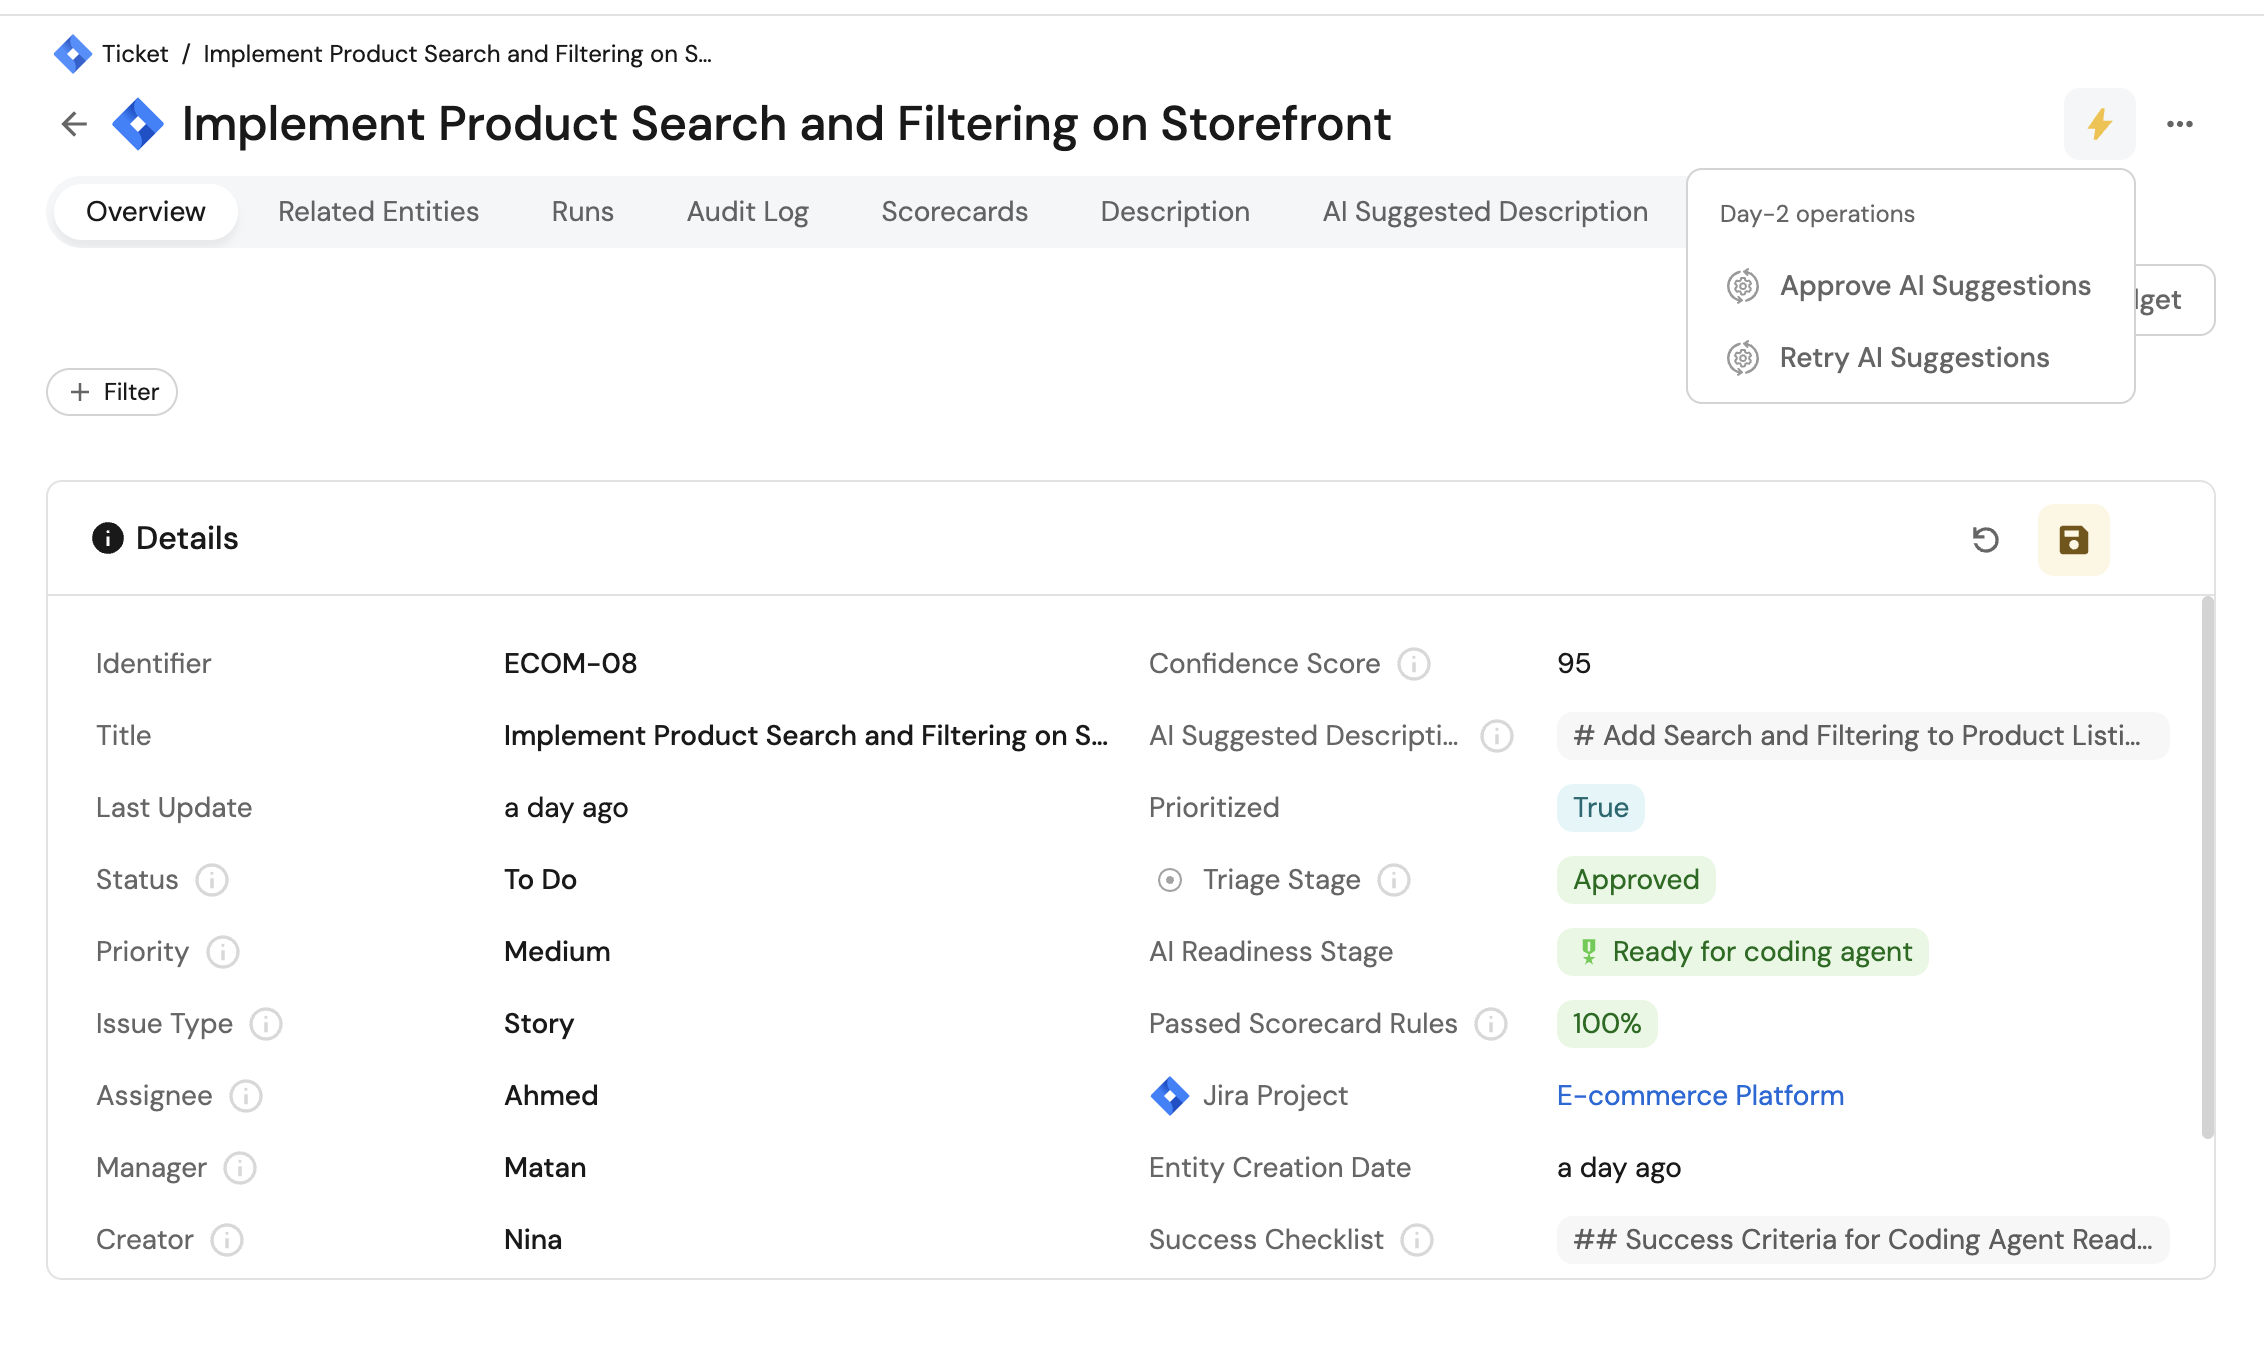
Task: Click the save icon in Details panel
Action: tap(2073, 540)
